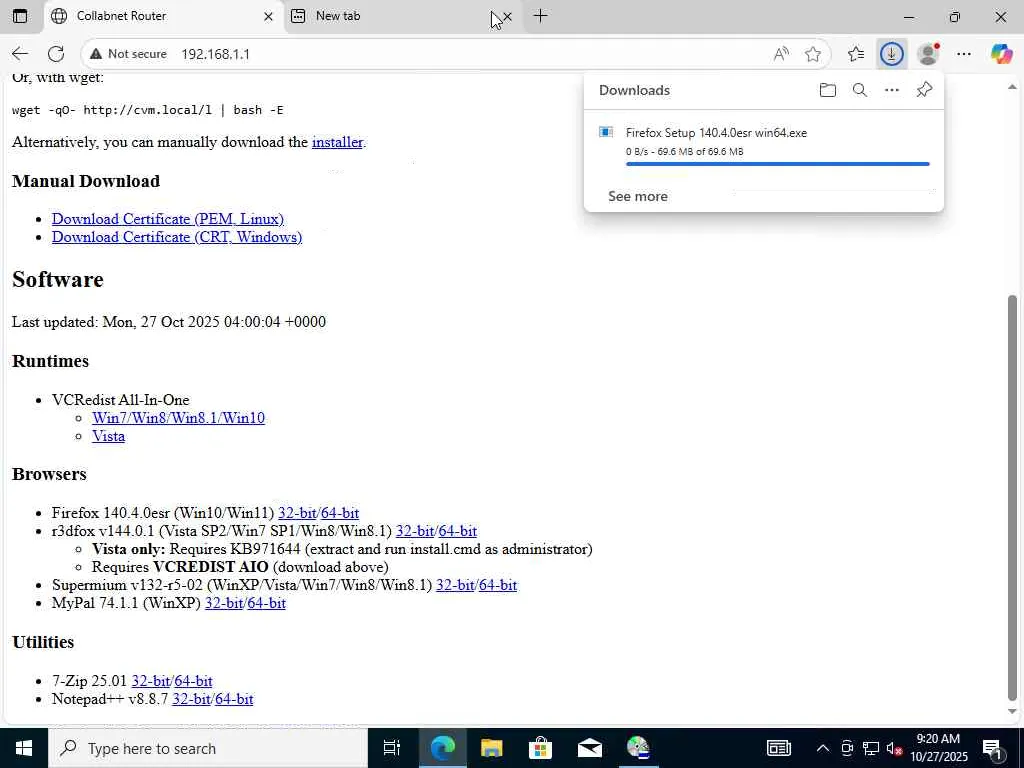Image resolution: width=1024 pixels, height=768 pixels.
Task: Download 7-Zip 25.01 64-bit
Action: point(193,681)
